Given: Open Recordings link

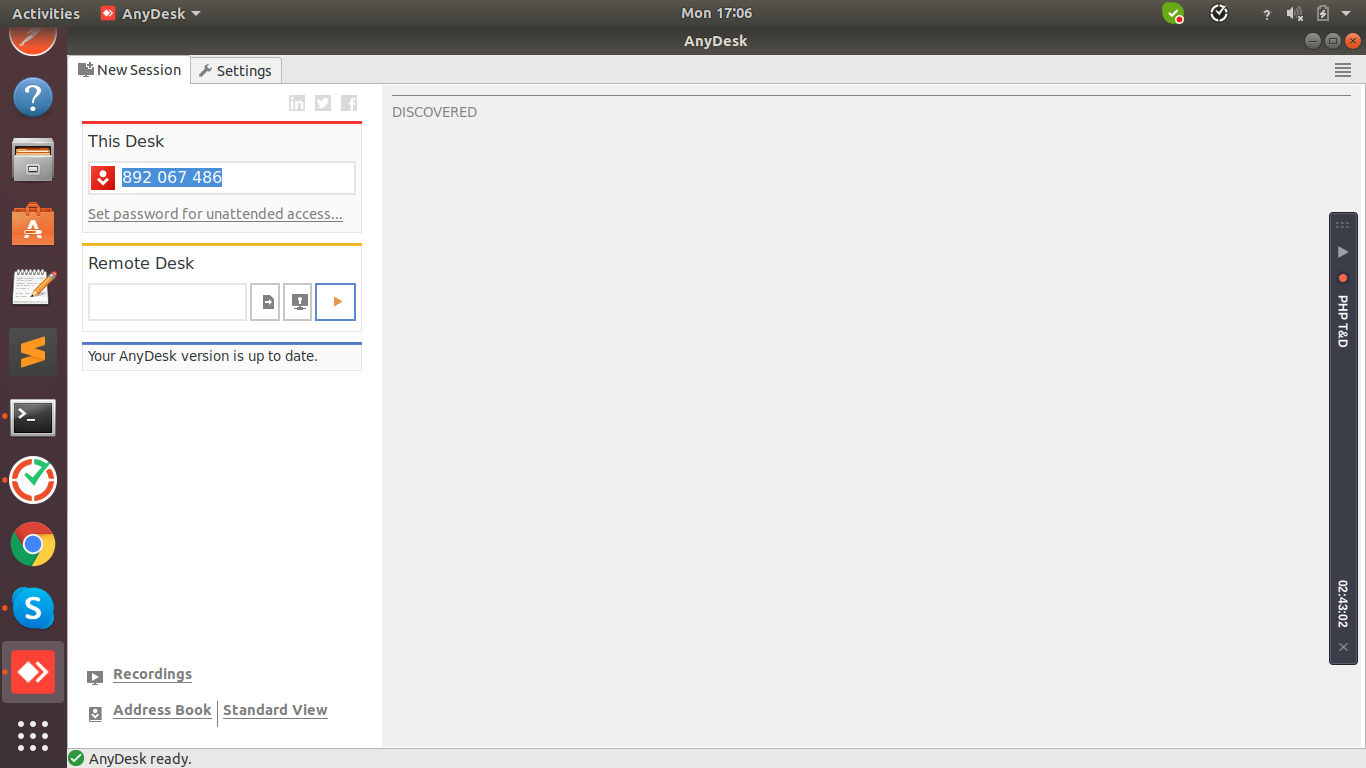Looking at the screenshot, I should 152,674.
